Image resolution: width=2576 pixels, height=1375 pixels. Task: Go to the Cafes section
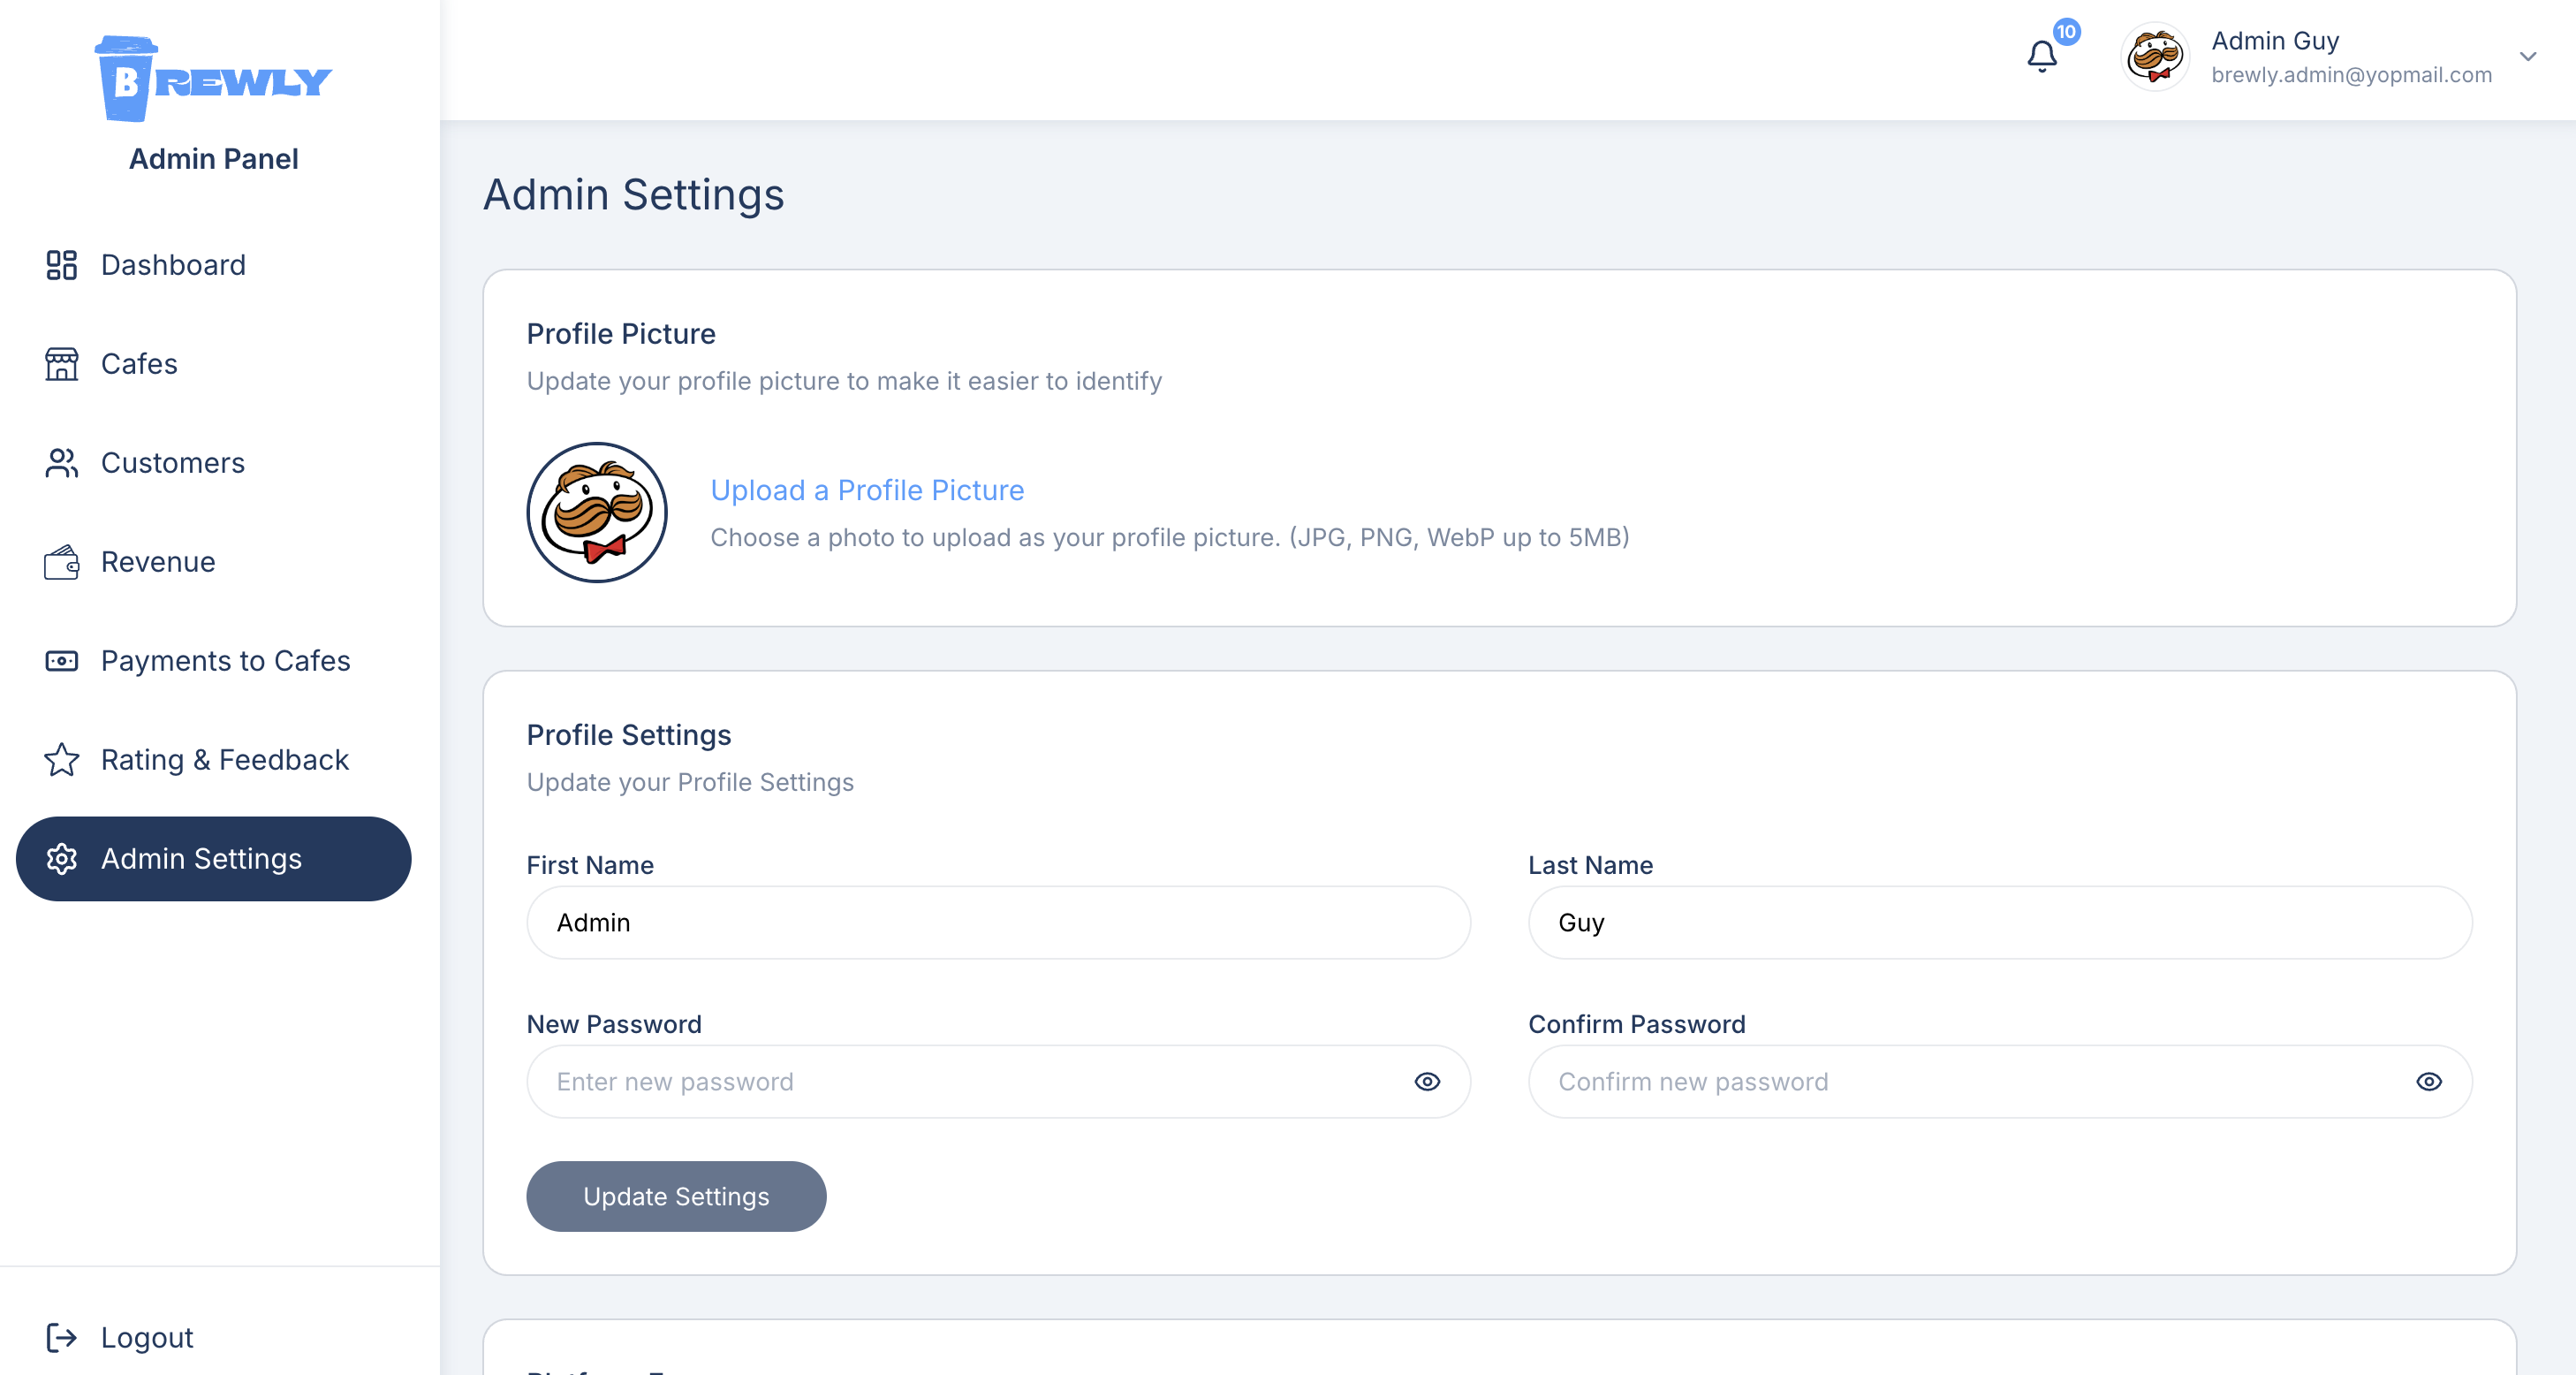click(213, 364)
